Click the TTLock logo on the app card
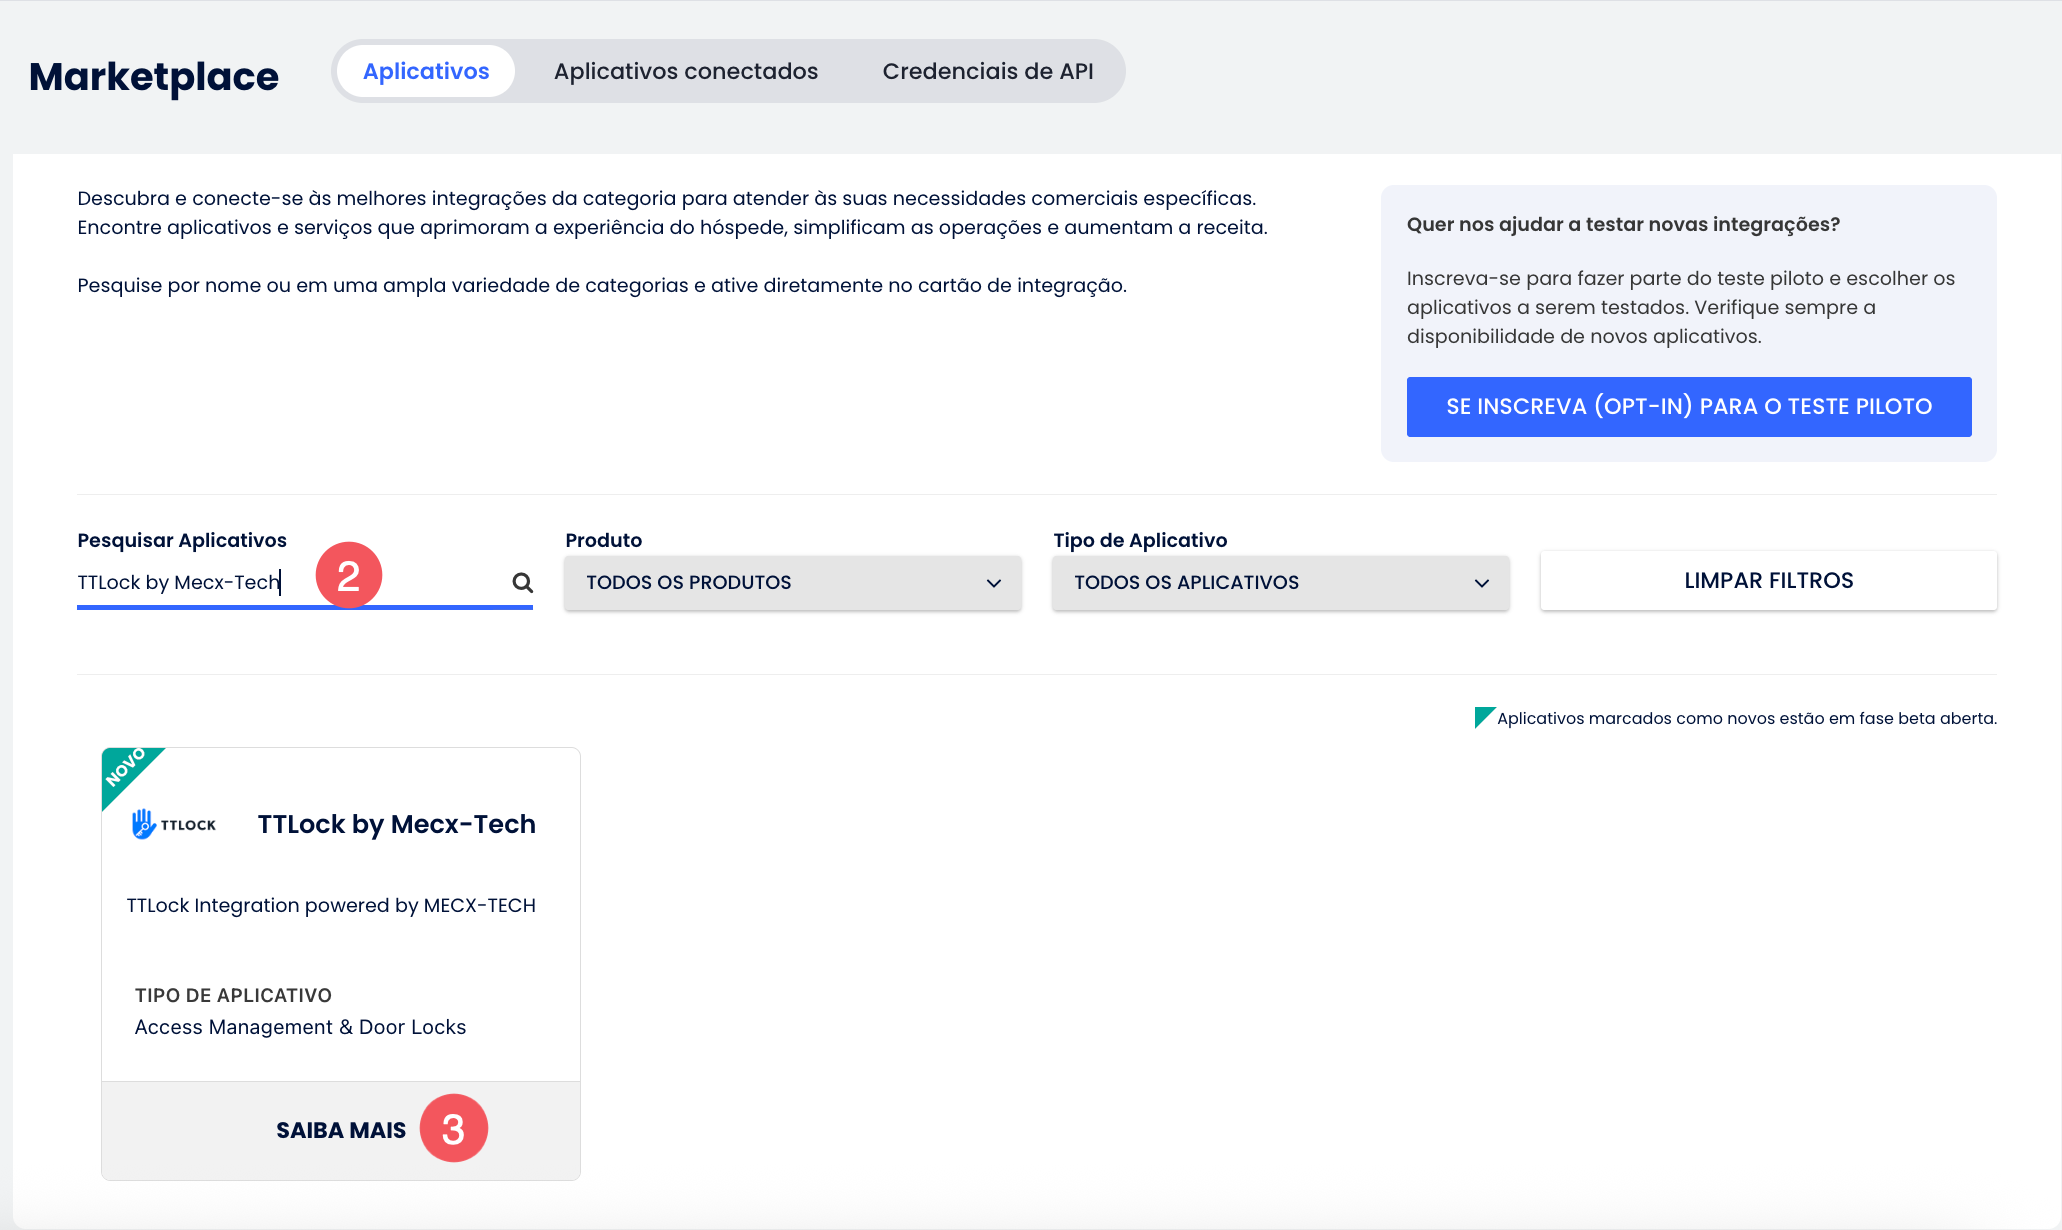Screen dimensions: 2062x1230 coord(172,823)
